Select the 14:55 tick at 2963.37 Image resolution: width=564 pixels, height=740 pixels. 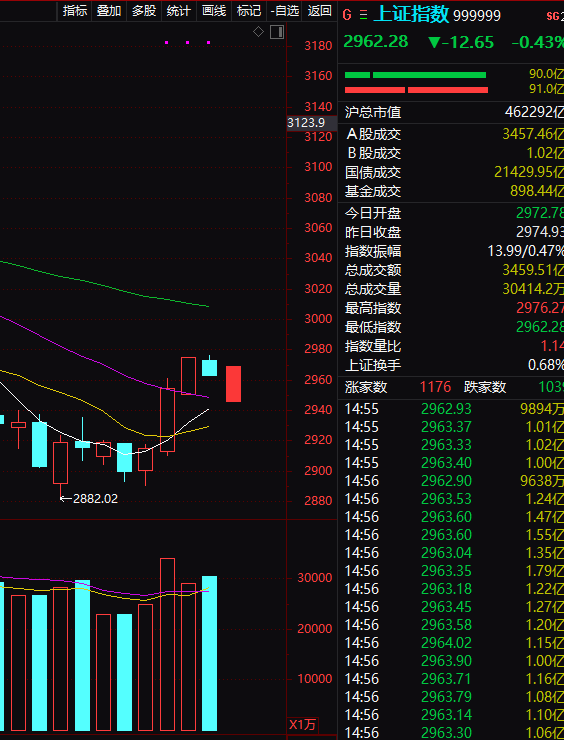[451, 427]
